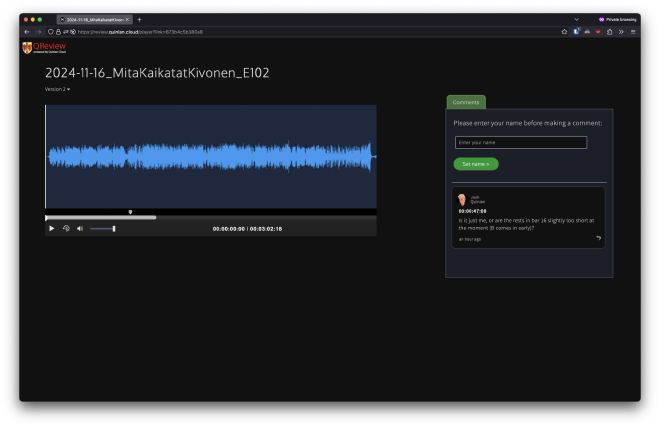Open a new browser tab with plus
This screenshot has width=660, height=427.
[x=139, y=20]
